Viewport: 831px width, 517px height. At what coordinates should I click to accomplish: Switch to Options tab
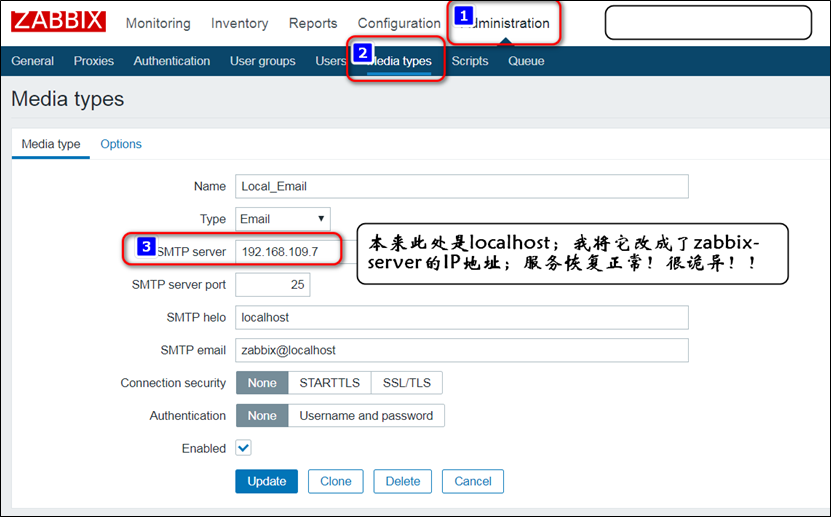(x=121, y=144)
